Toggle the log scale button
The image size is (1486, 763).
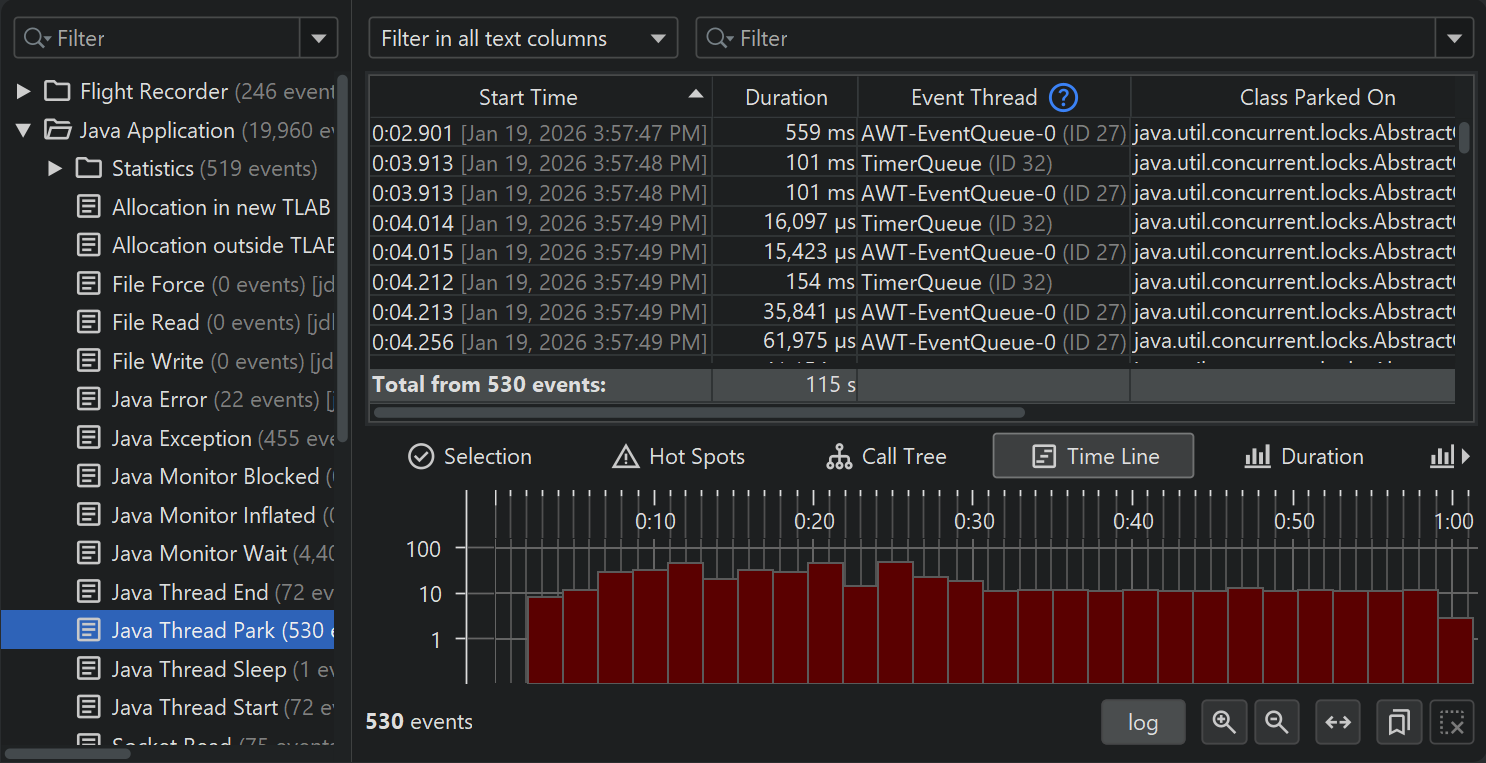[x=1142, y=722]
